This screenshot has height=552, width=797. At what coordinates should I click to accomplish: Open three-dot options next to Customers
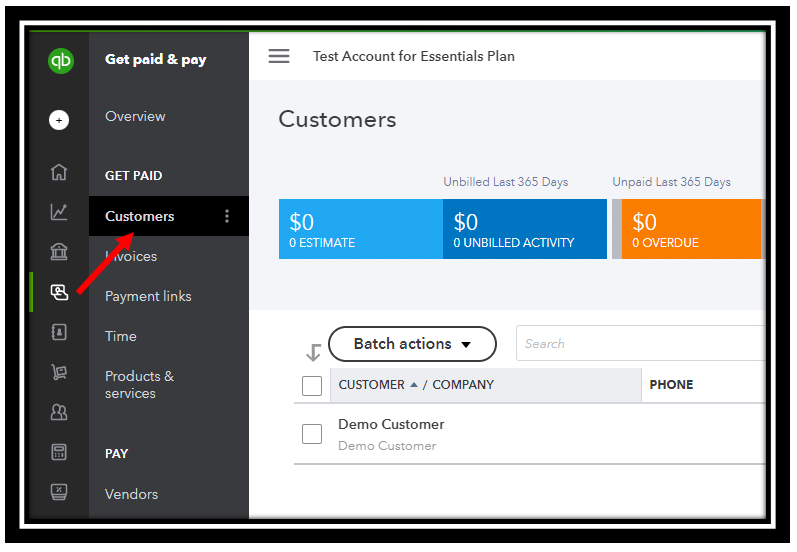(x=227, y=216)
